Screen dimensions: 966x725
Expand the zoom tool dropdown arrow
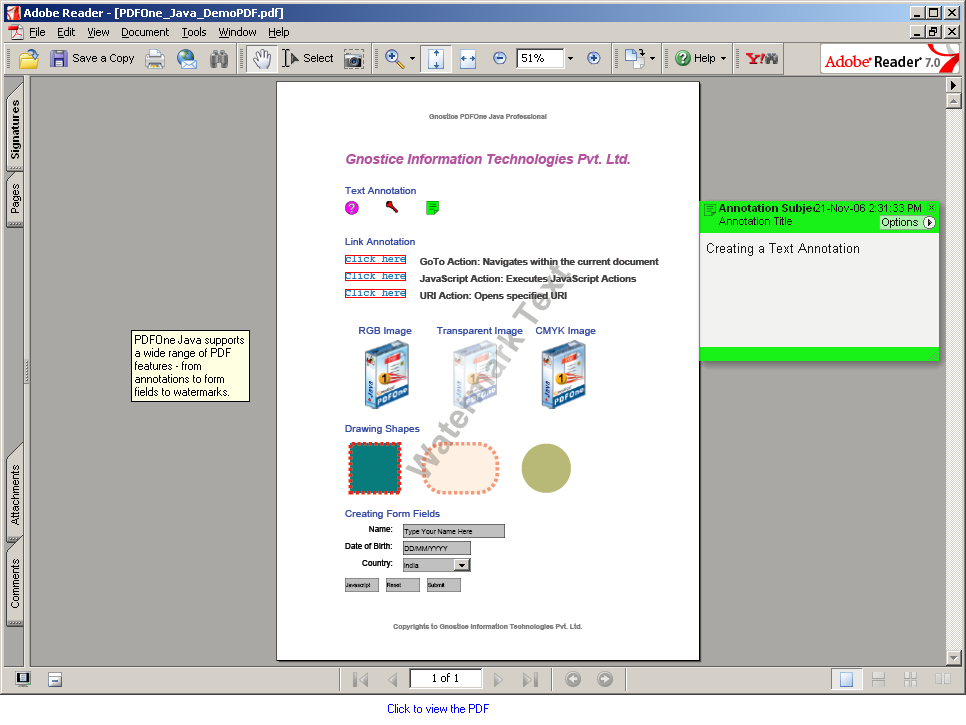412,59
